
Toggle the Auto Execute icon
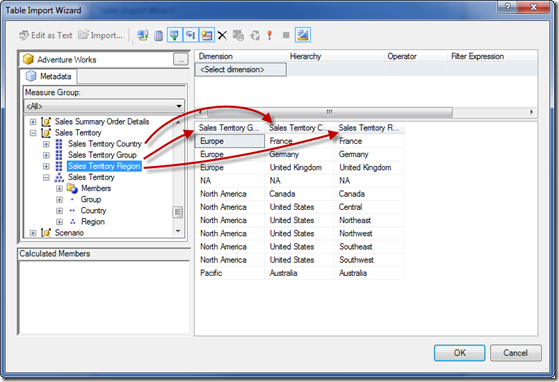coord(191,35)
